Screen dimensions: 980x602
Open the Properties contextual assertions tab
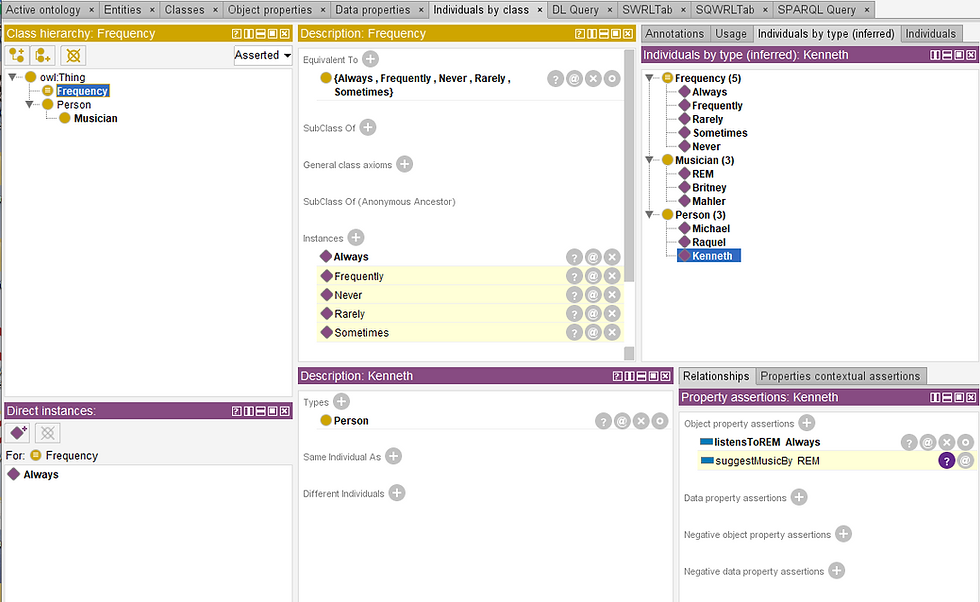coord(840,376)
